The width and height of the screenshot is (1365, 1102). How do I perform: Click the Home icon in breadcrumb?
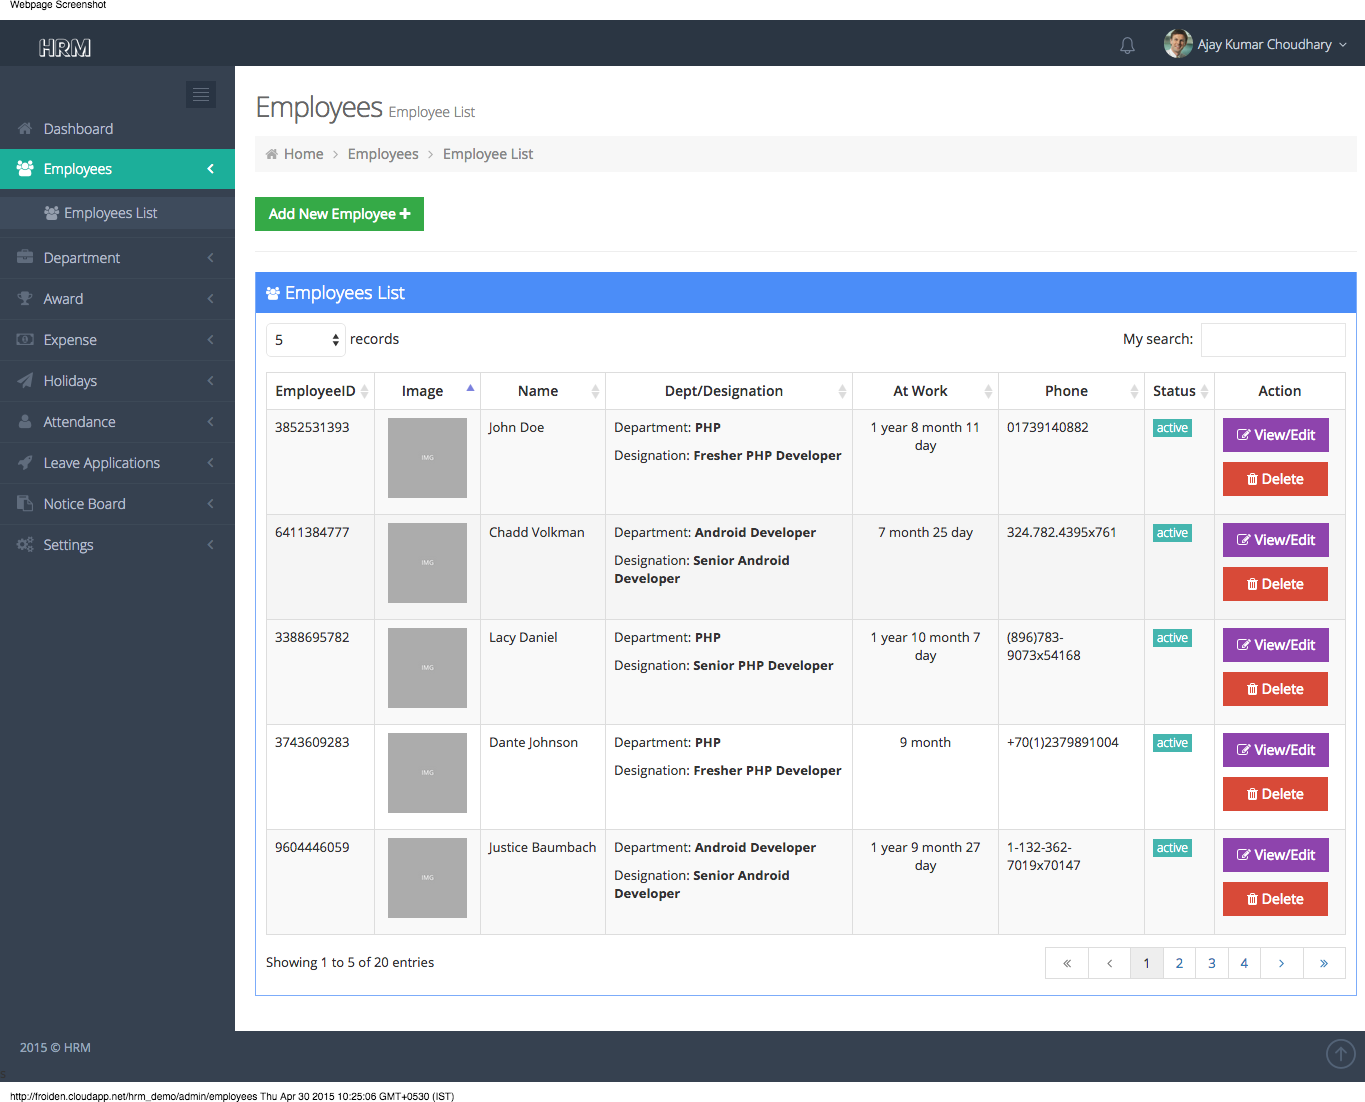tap(272, 154)
